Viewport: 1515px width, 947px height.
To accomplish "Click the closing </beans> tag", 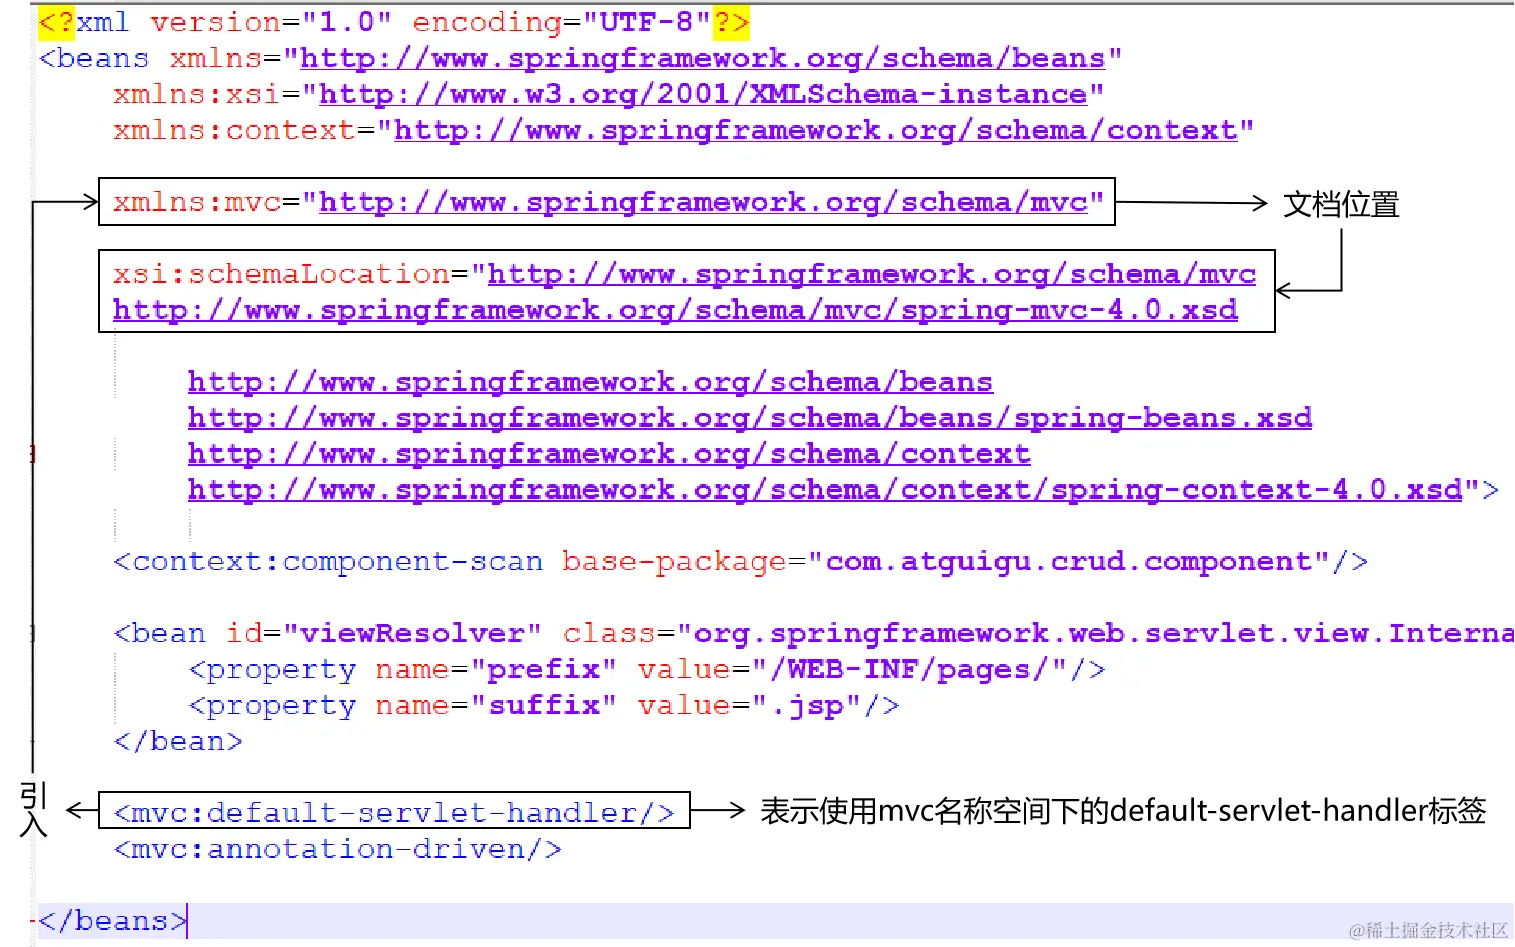I will click(x=112, y=922).
